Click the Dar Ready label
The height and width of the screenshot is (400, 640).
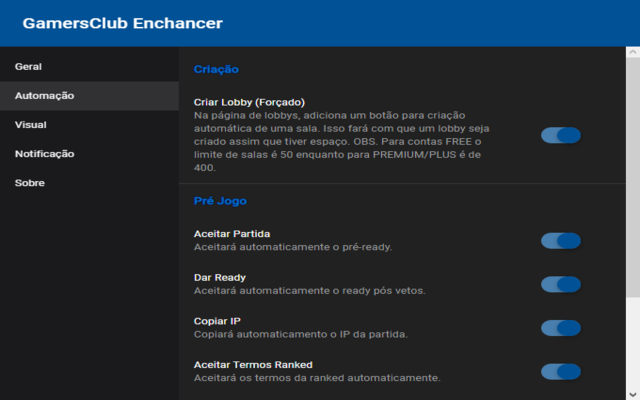220,278
